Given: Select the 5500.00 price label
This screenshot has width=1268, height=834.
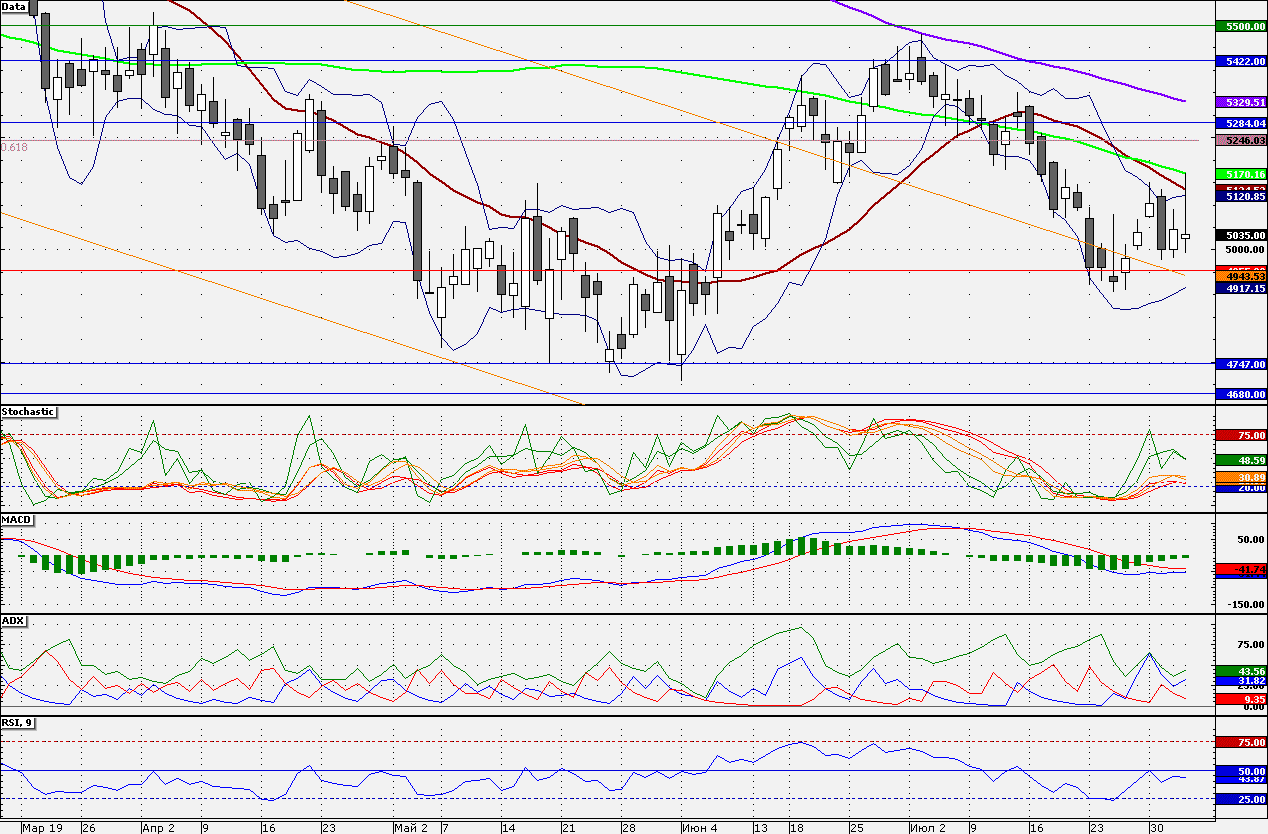Looking at the screenshot, I should tap(1240, 27).
